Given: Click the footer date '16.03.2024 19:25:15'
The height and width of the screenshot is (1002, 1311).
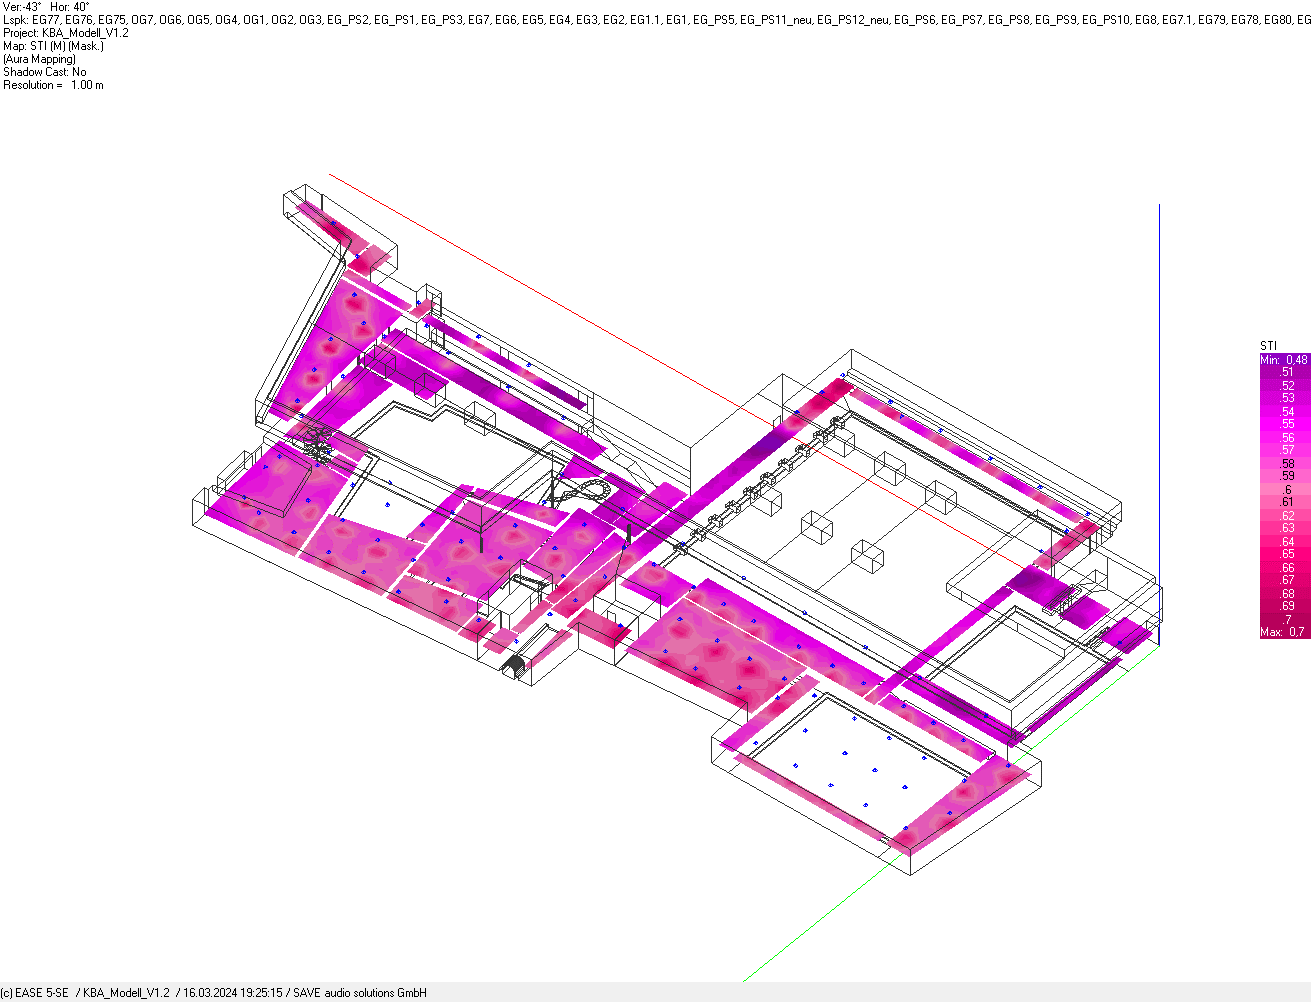Looking at the screenshot, I should pos(232,993).
